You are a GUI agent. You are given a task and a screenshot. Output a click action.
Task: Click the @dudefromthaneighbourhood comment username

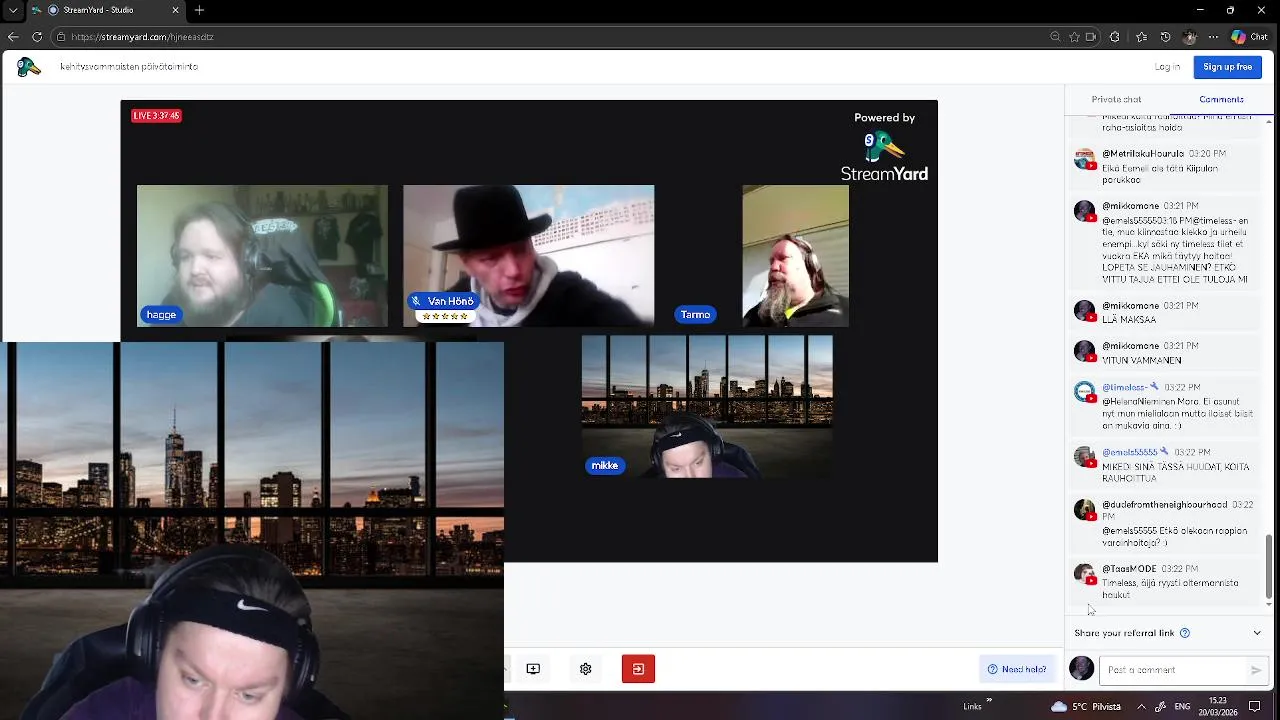(1164, 505)
